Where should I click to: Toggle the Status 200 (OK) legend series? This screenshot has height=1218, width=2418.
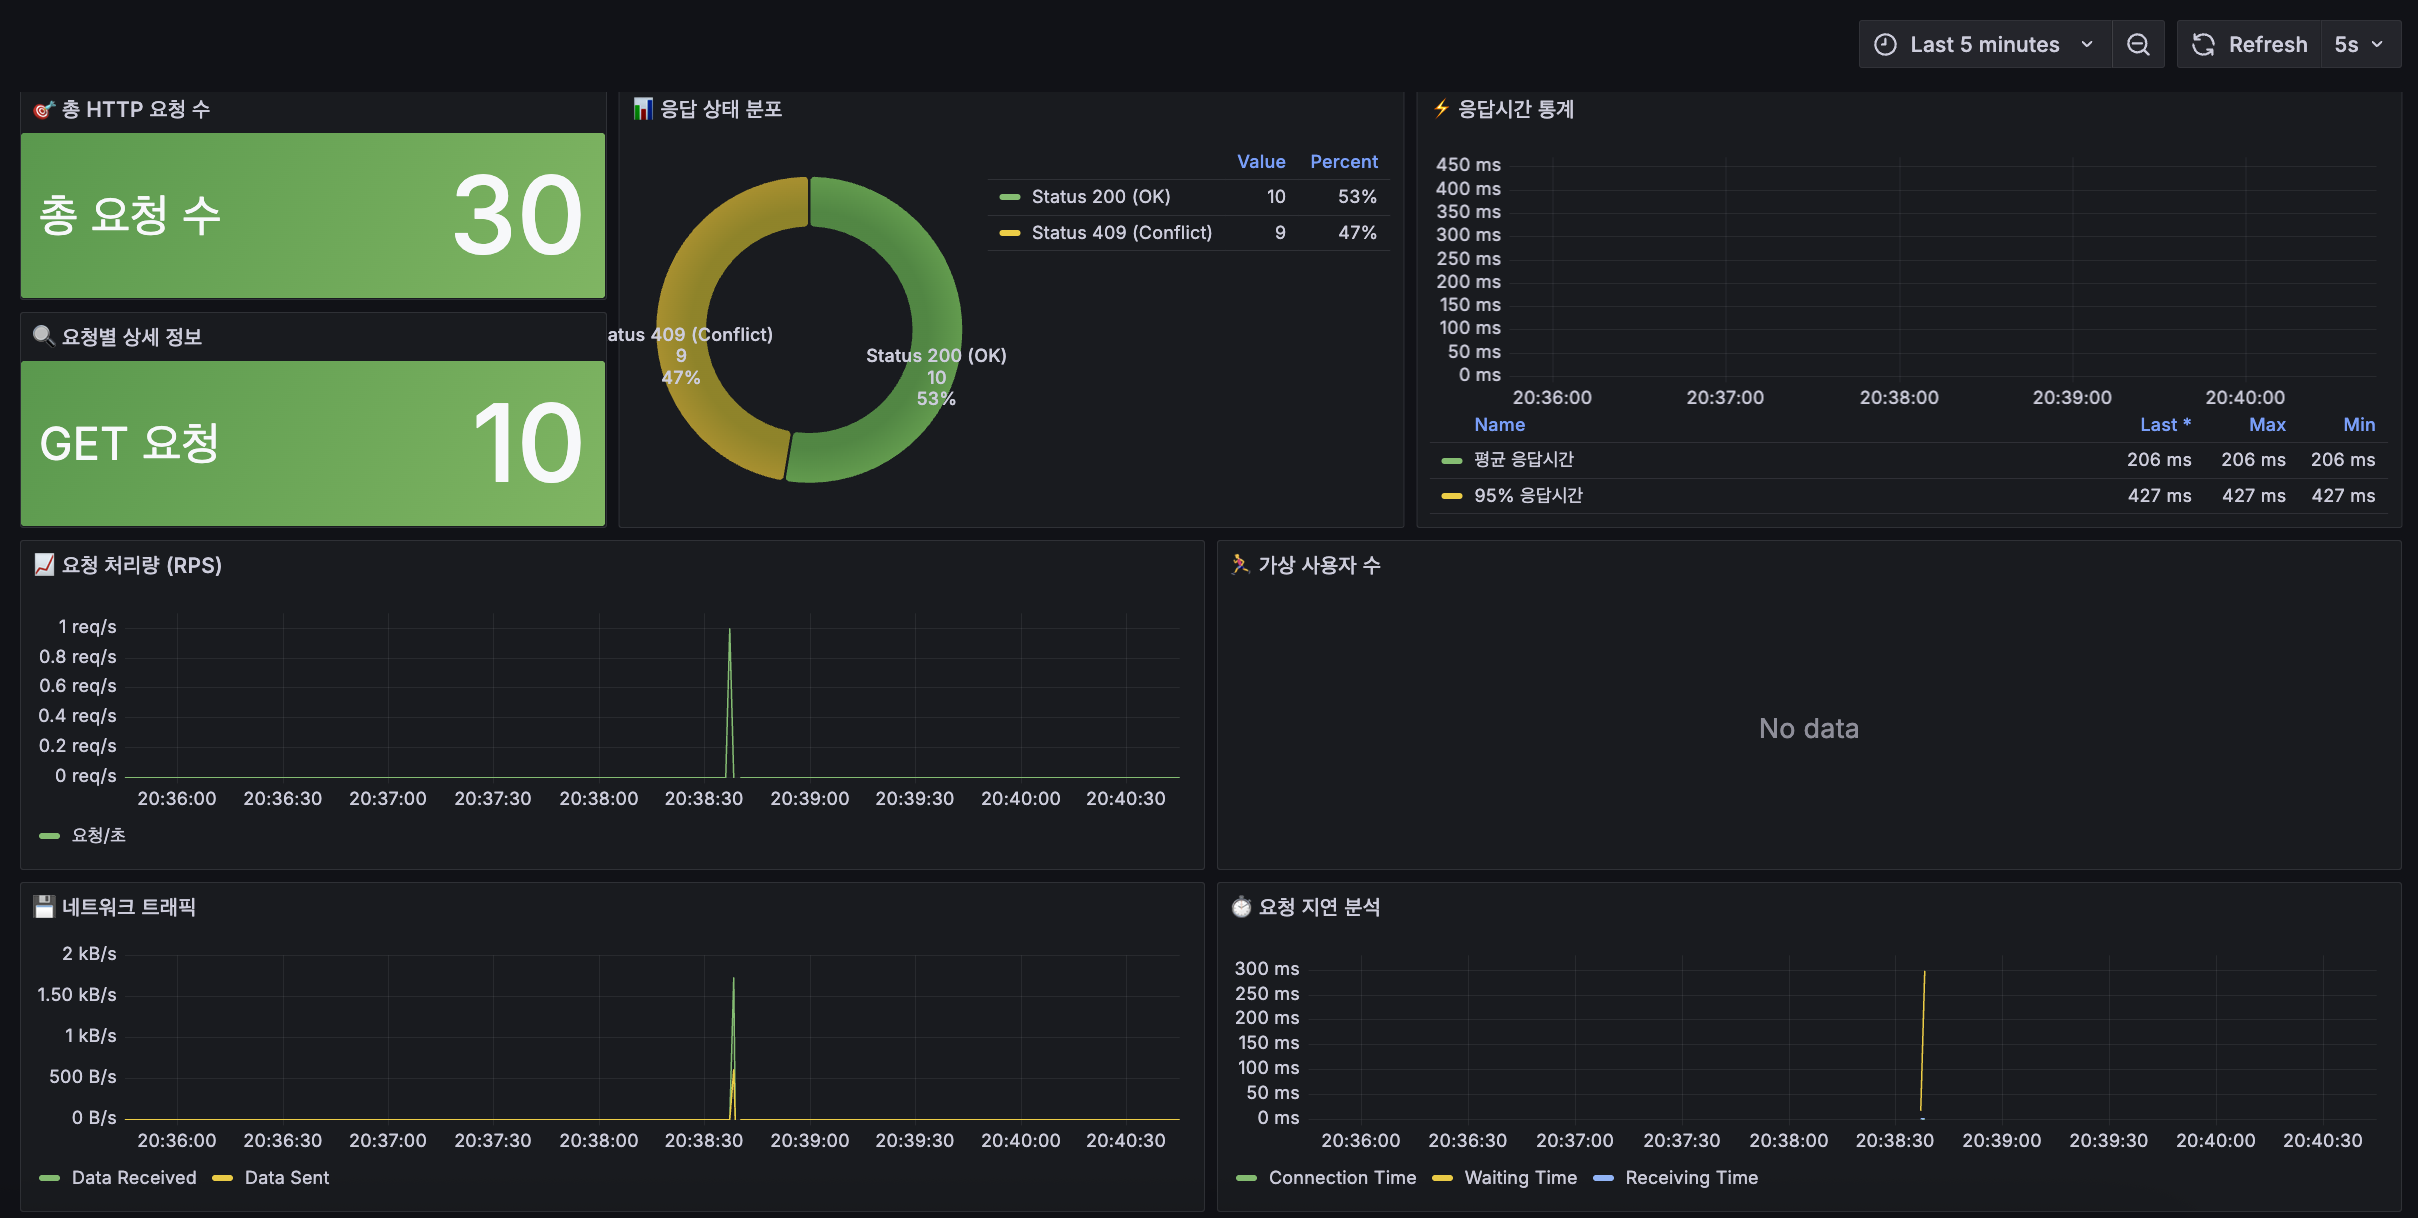coord(1100,197)
